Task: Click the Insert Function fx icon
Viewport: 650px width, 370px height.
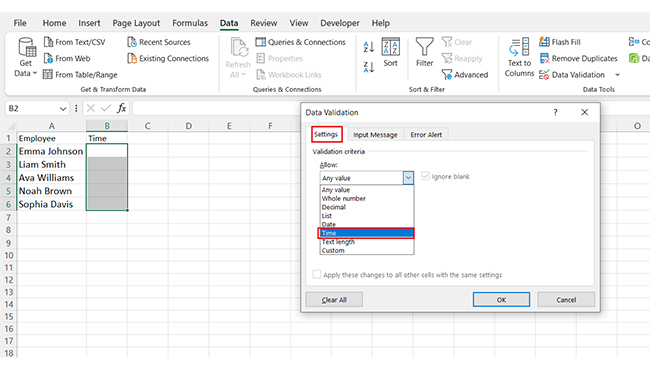Action: coord(121,109)
